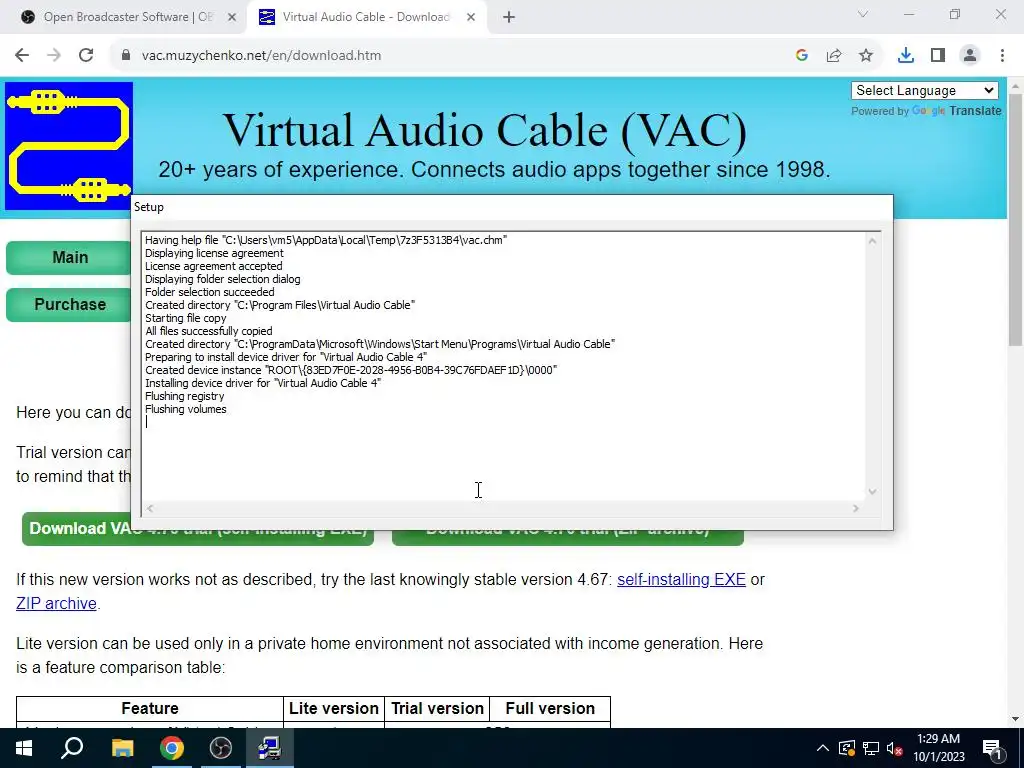Open Chrome profile avatar
The width and height of the screenshot is (1024, 768).
pos(970,56)
